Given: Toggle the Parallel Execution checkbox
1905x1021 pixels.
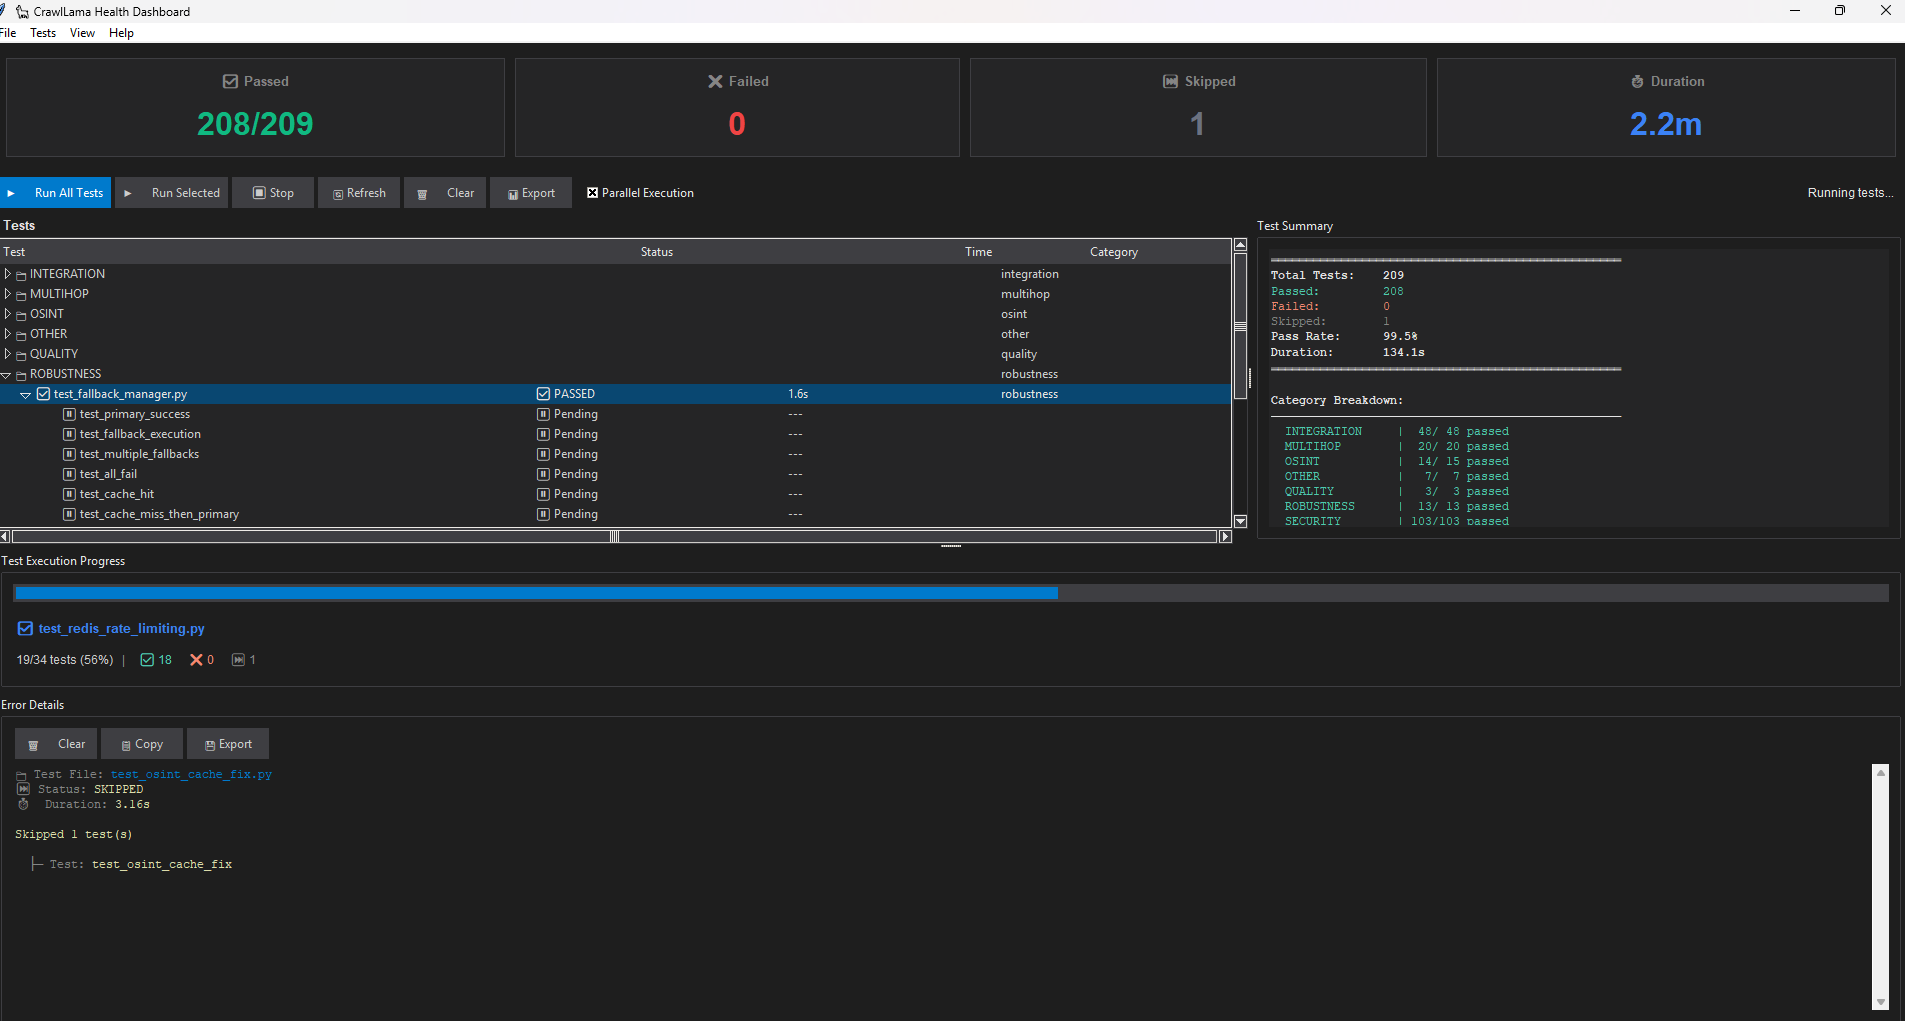Looking at the screenshot, I should coord(593,192).
